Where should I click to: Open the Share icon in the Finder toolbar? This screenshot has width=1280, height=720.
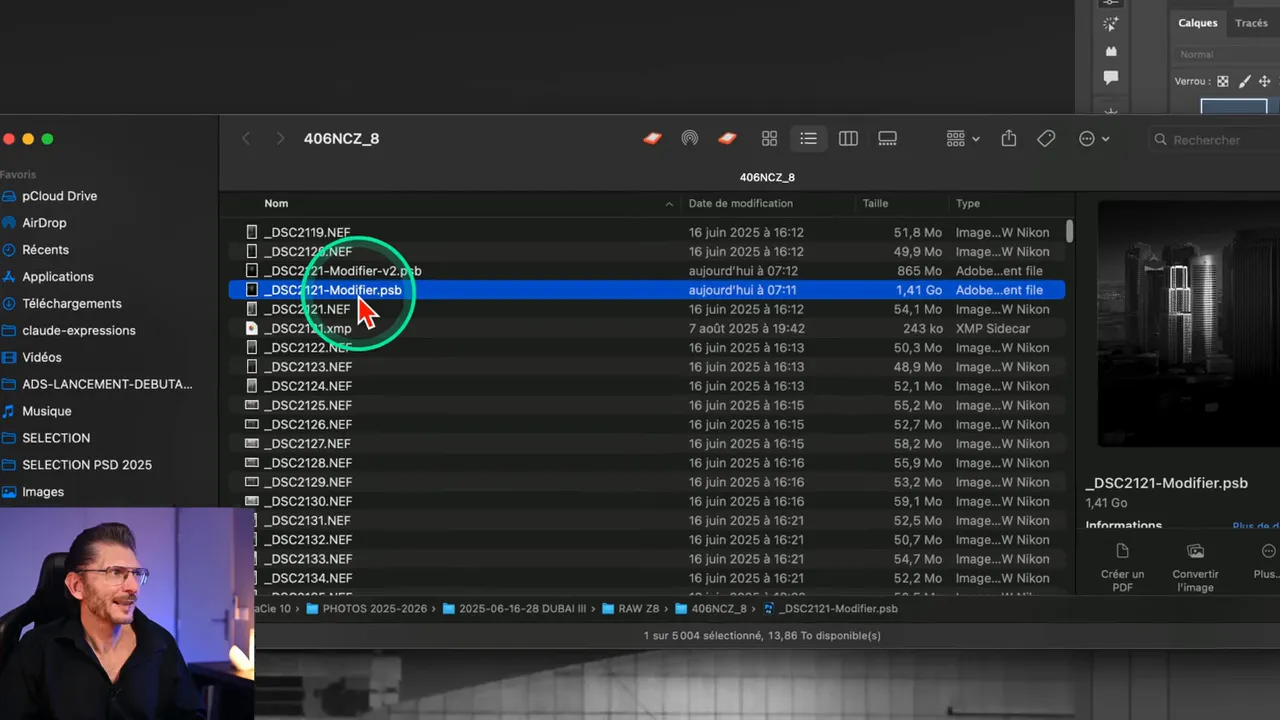(x=1008, y=139)
